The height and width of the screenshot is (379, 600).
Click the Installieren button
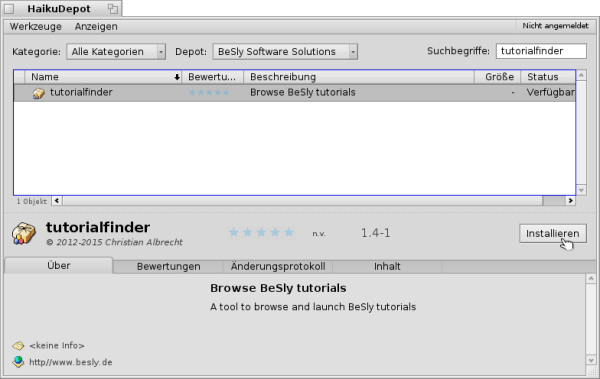pyautogui.click(x=553, y=234)
